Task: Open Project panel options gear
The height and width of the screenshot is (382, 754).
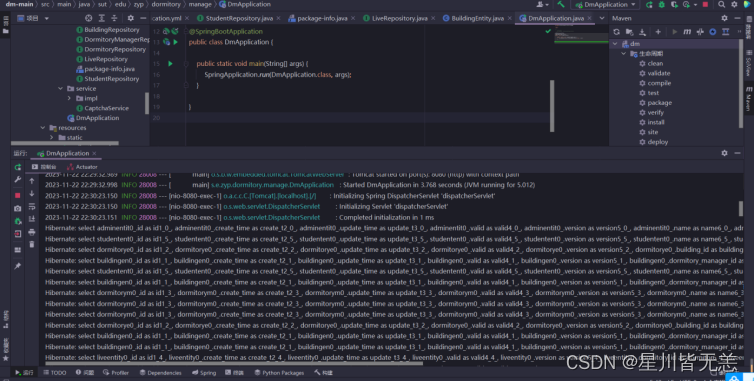Action: tap(130, 18)
